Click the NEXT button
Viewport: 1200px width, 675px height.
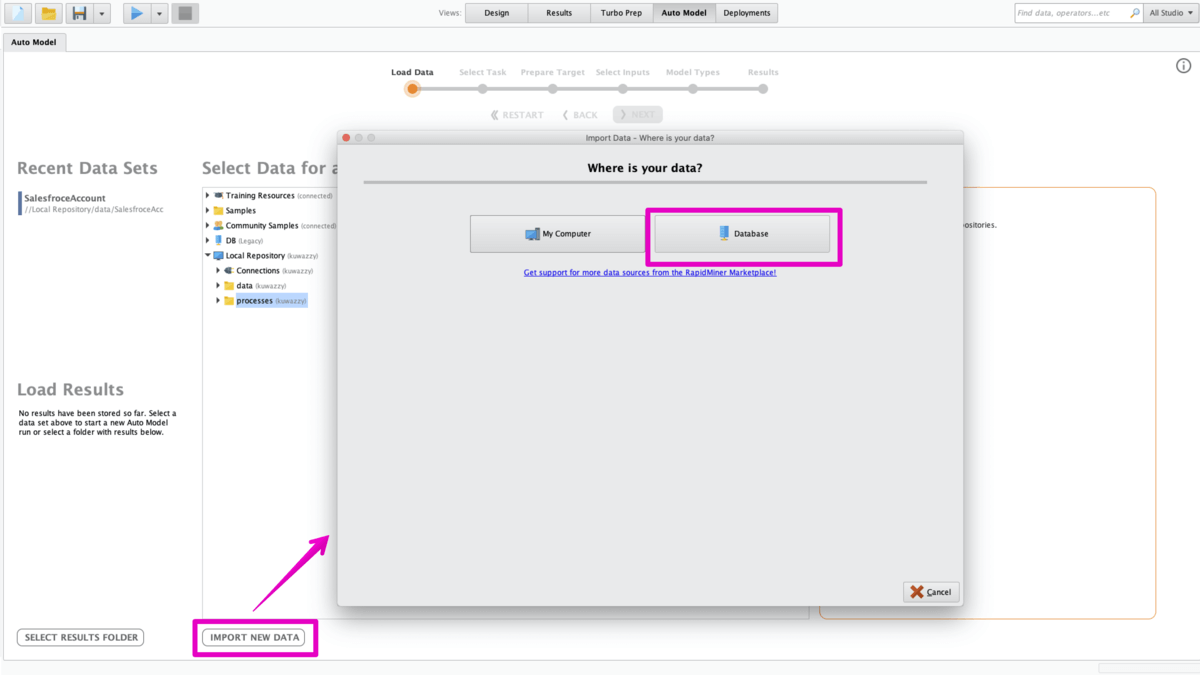pos(638,115)
